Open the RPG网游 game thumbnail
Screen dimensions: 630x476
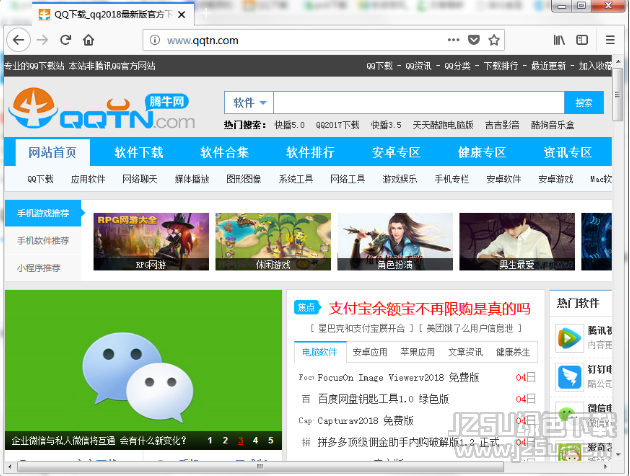pyautogui.click(x=151, y=241)
